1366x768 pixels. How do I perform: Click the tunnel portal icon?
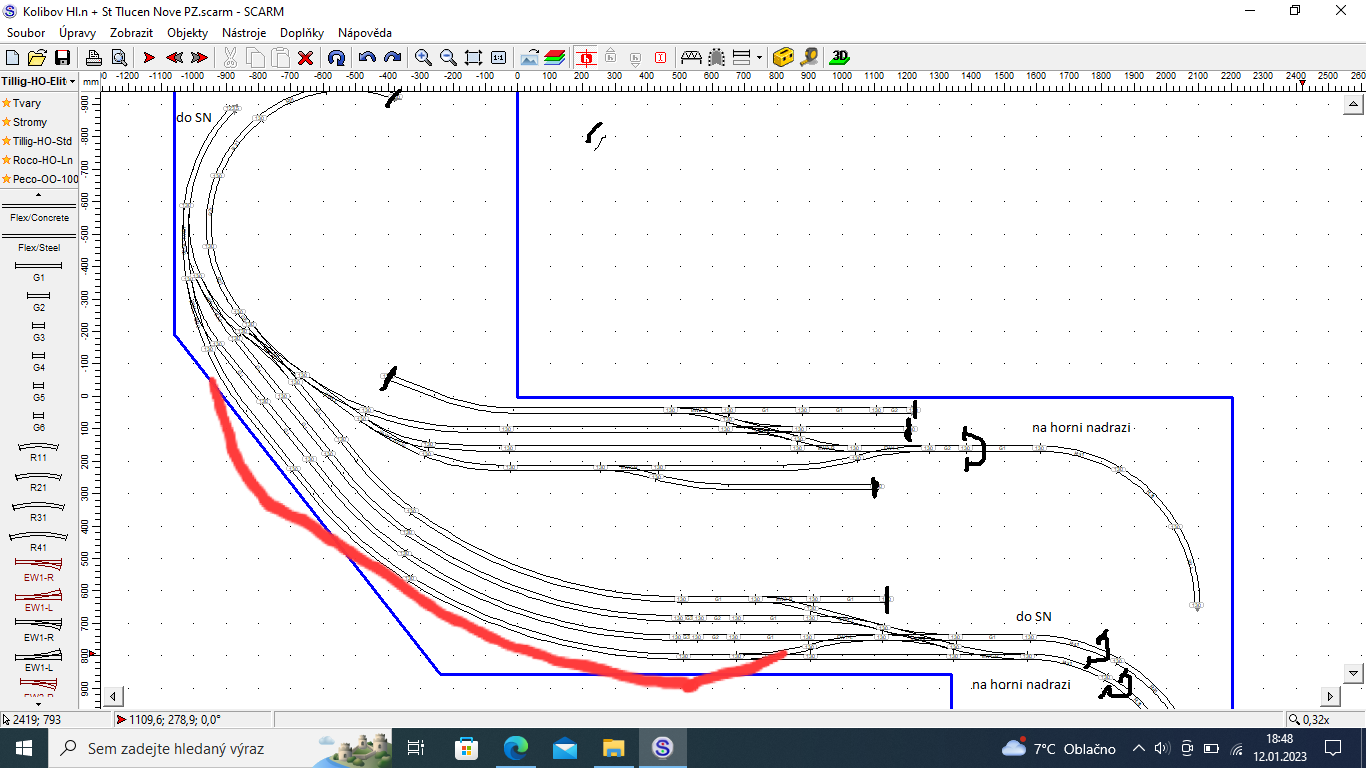(x=716, y=57)
